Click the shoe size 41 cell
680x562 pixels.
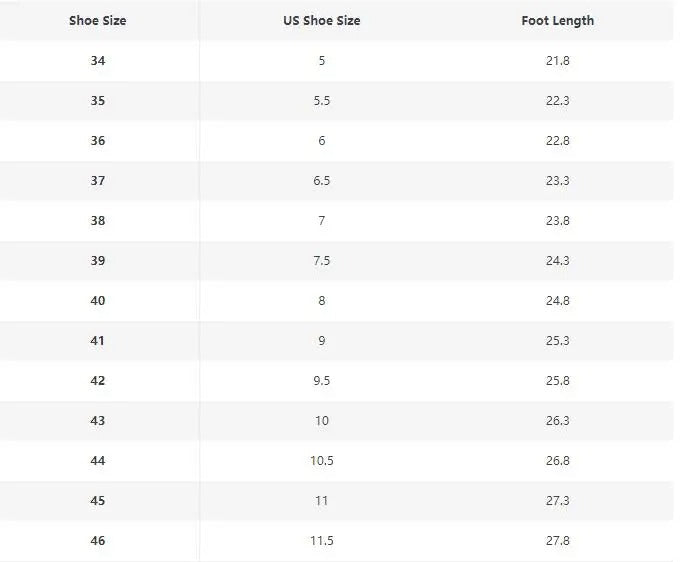[97, 341]
